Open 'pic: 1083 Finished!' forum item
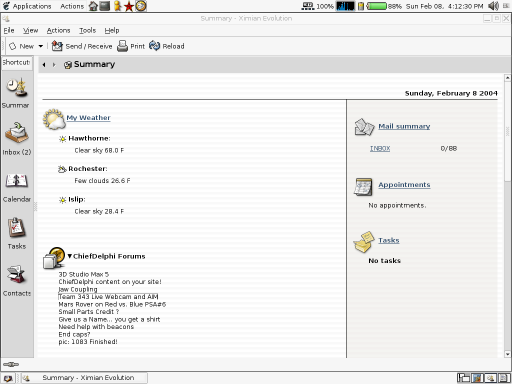The image size is (512, 384). (88, 342)
